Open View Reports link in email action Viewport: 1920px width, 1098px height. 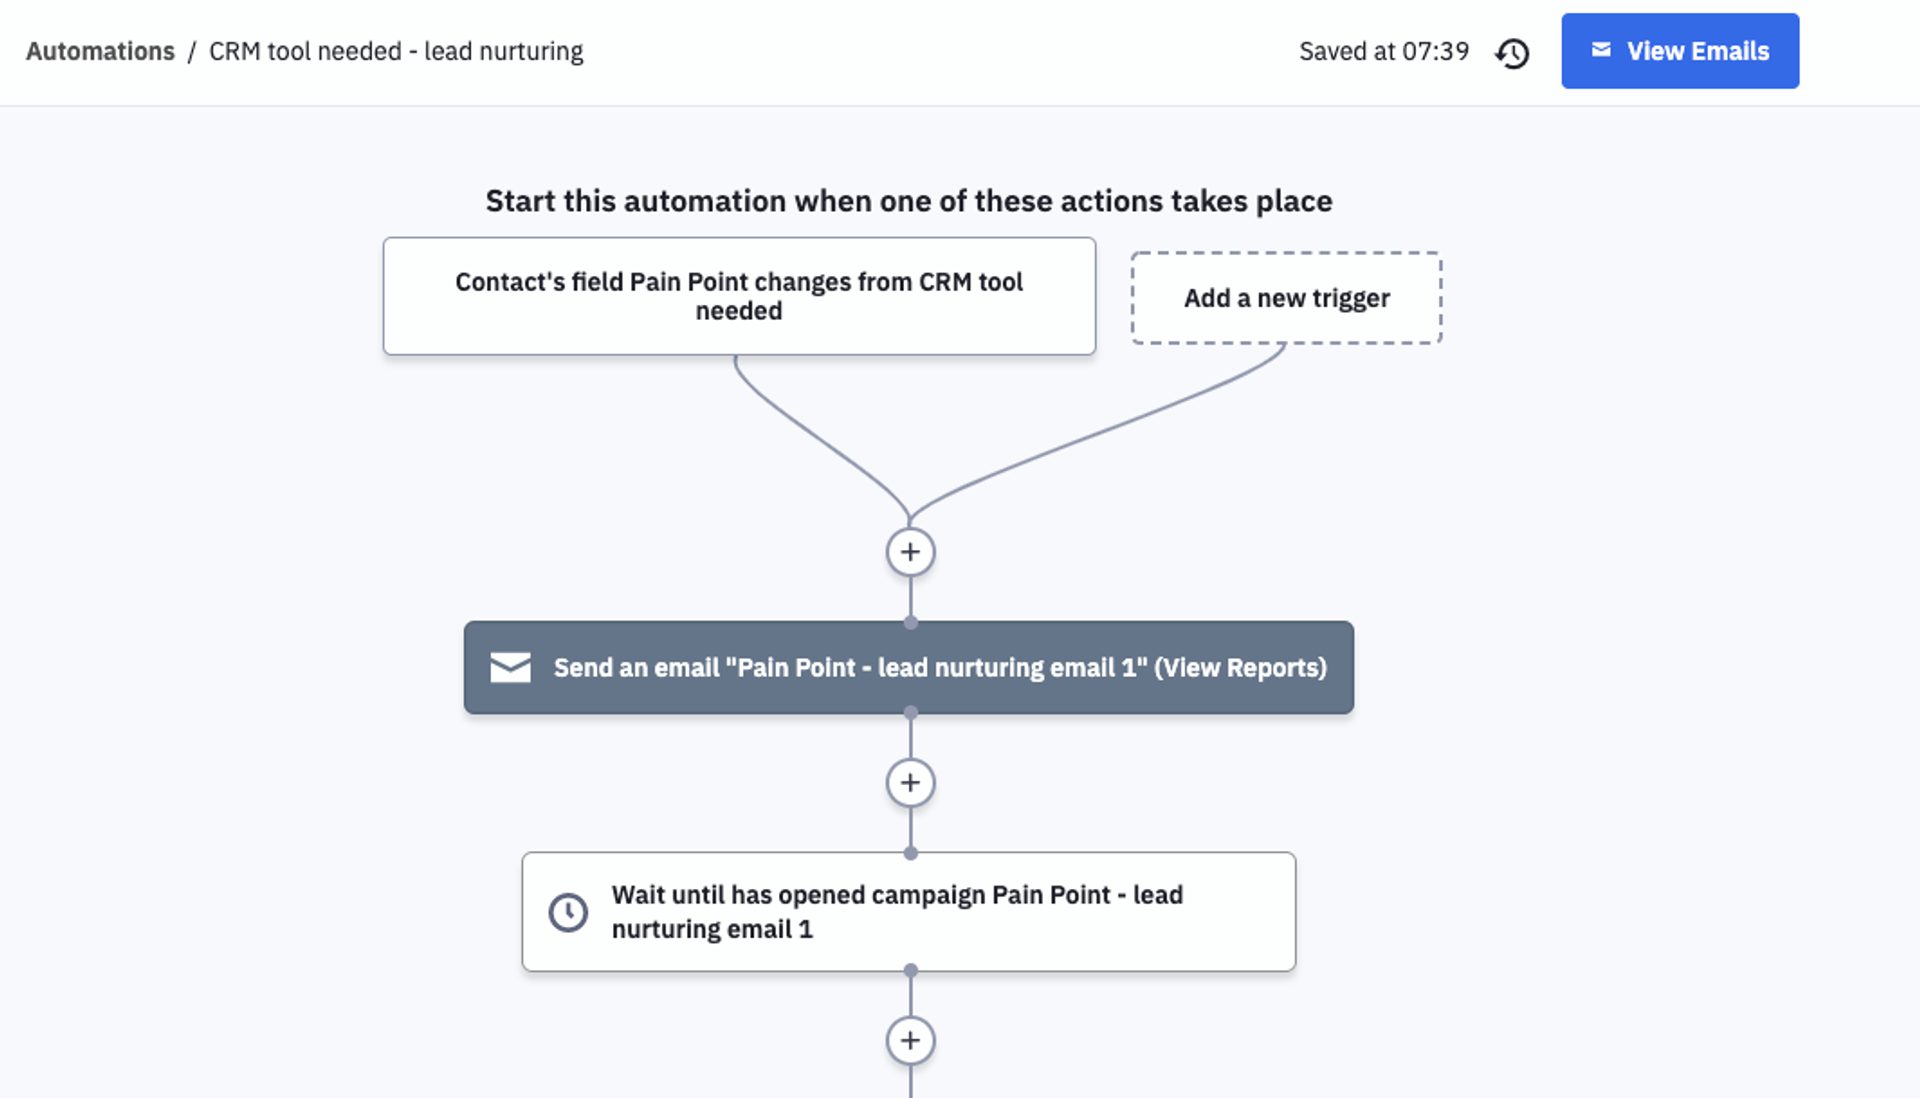point(1240,667)
